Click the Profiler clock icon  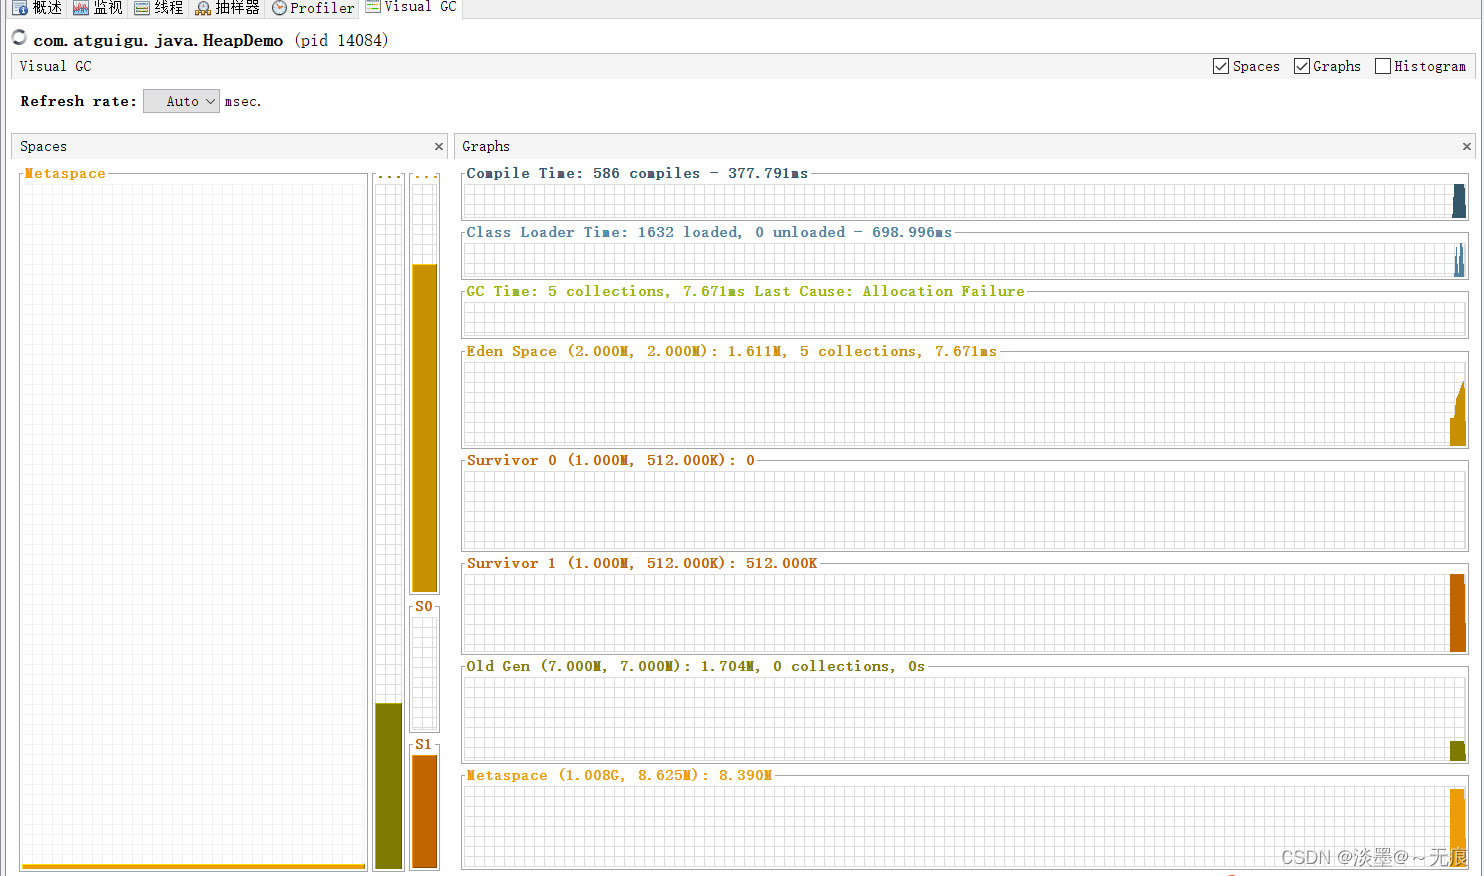(x=279, y=8)
